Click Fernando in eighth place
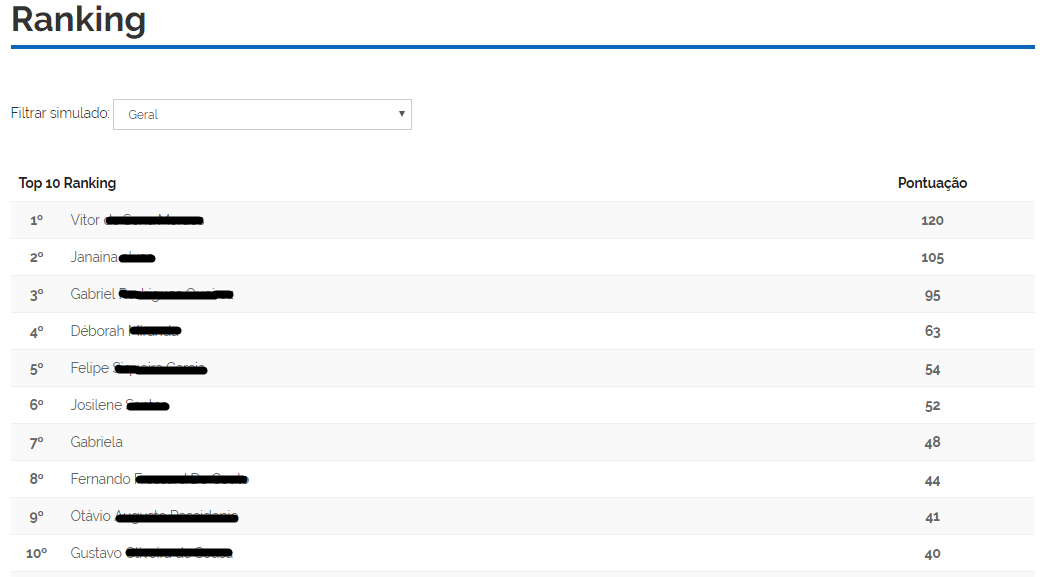Screen dimensions: 1052x577 [x=100, y=479]
